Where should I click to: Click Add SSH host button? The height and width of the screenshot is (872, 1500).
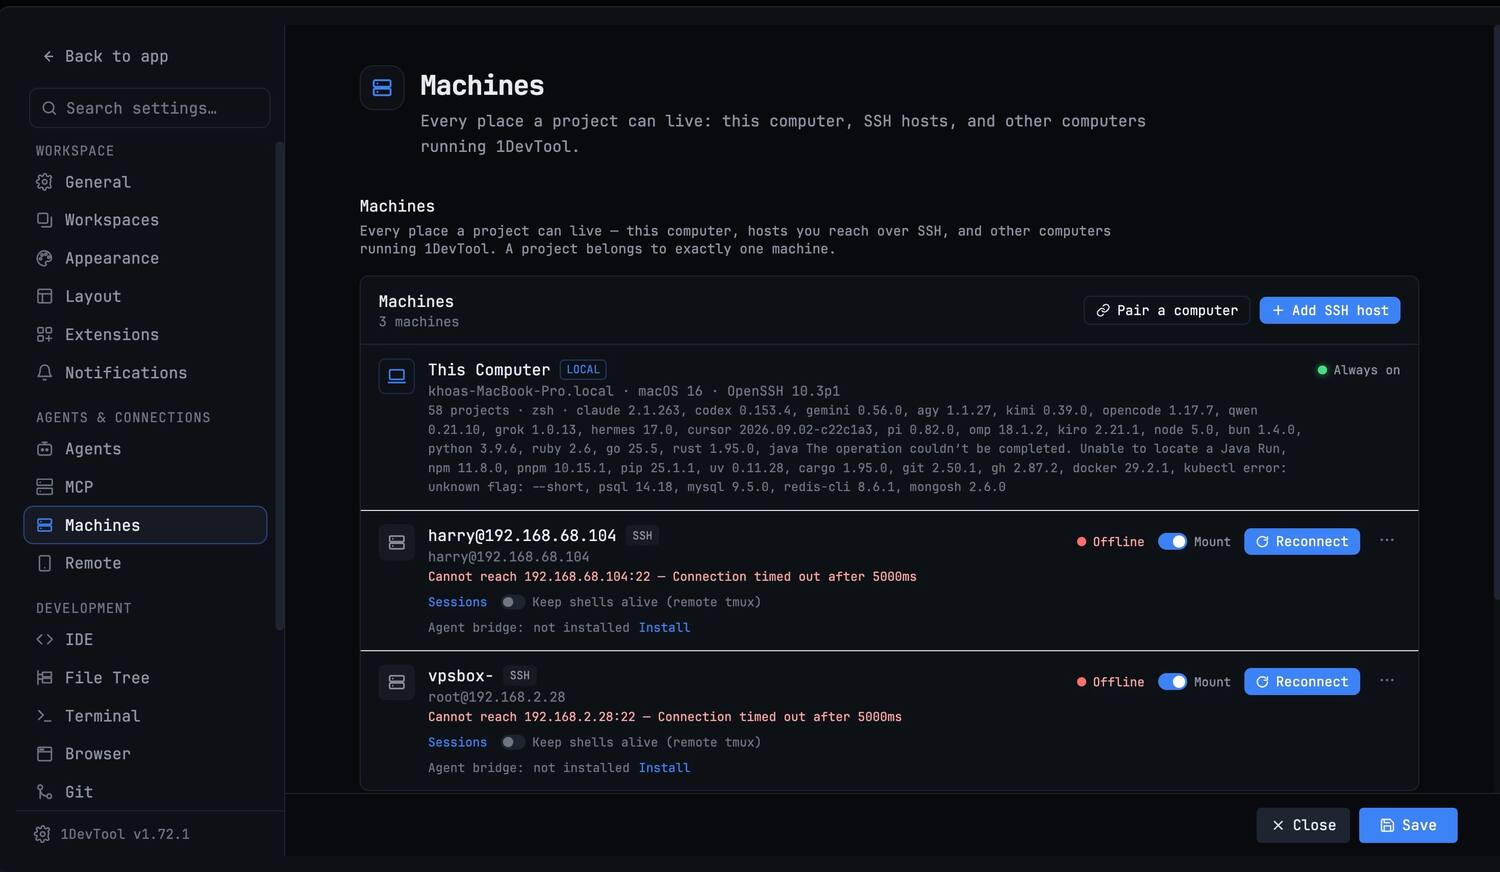[x=1330, y=310]
